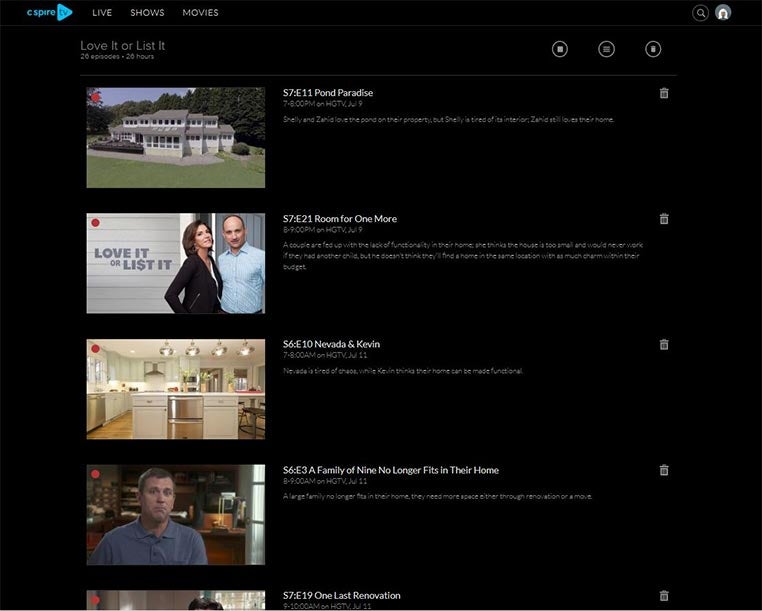Open the S7:E19 One Last Renovation title
This screenshot has height=611, width=762.
(342, 595)
